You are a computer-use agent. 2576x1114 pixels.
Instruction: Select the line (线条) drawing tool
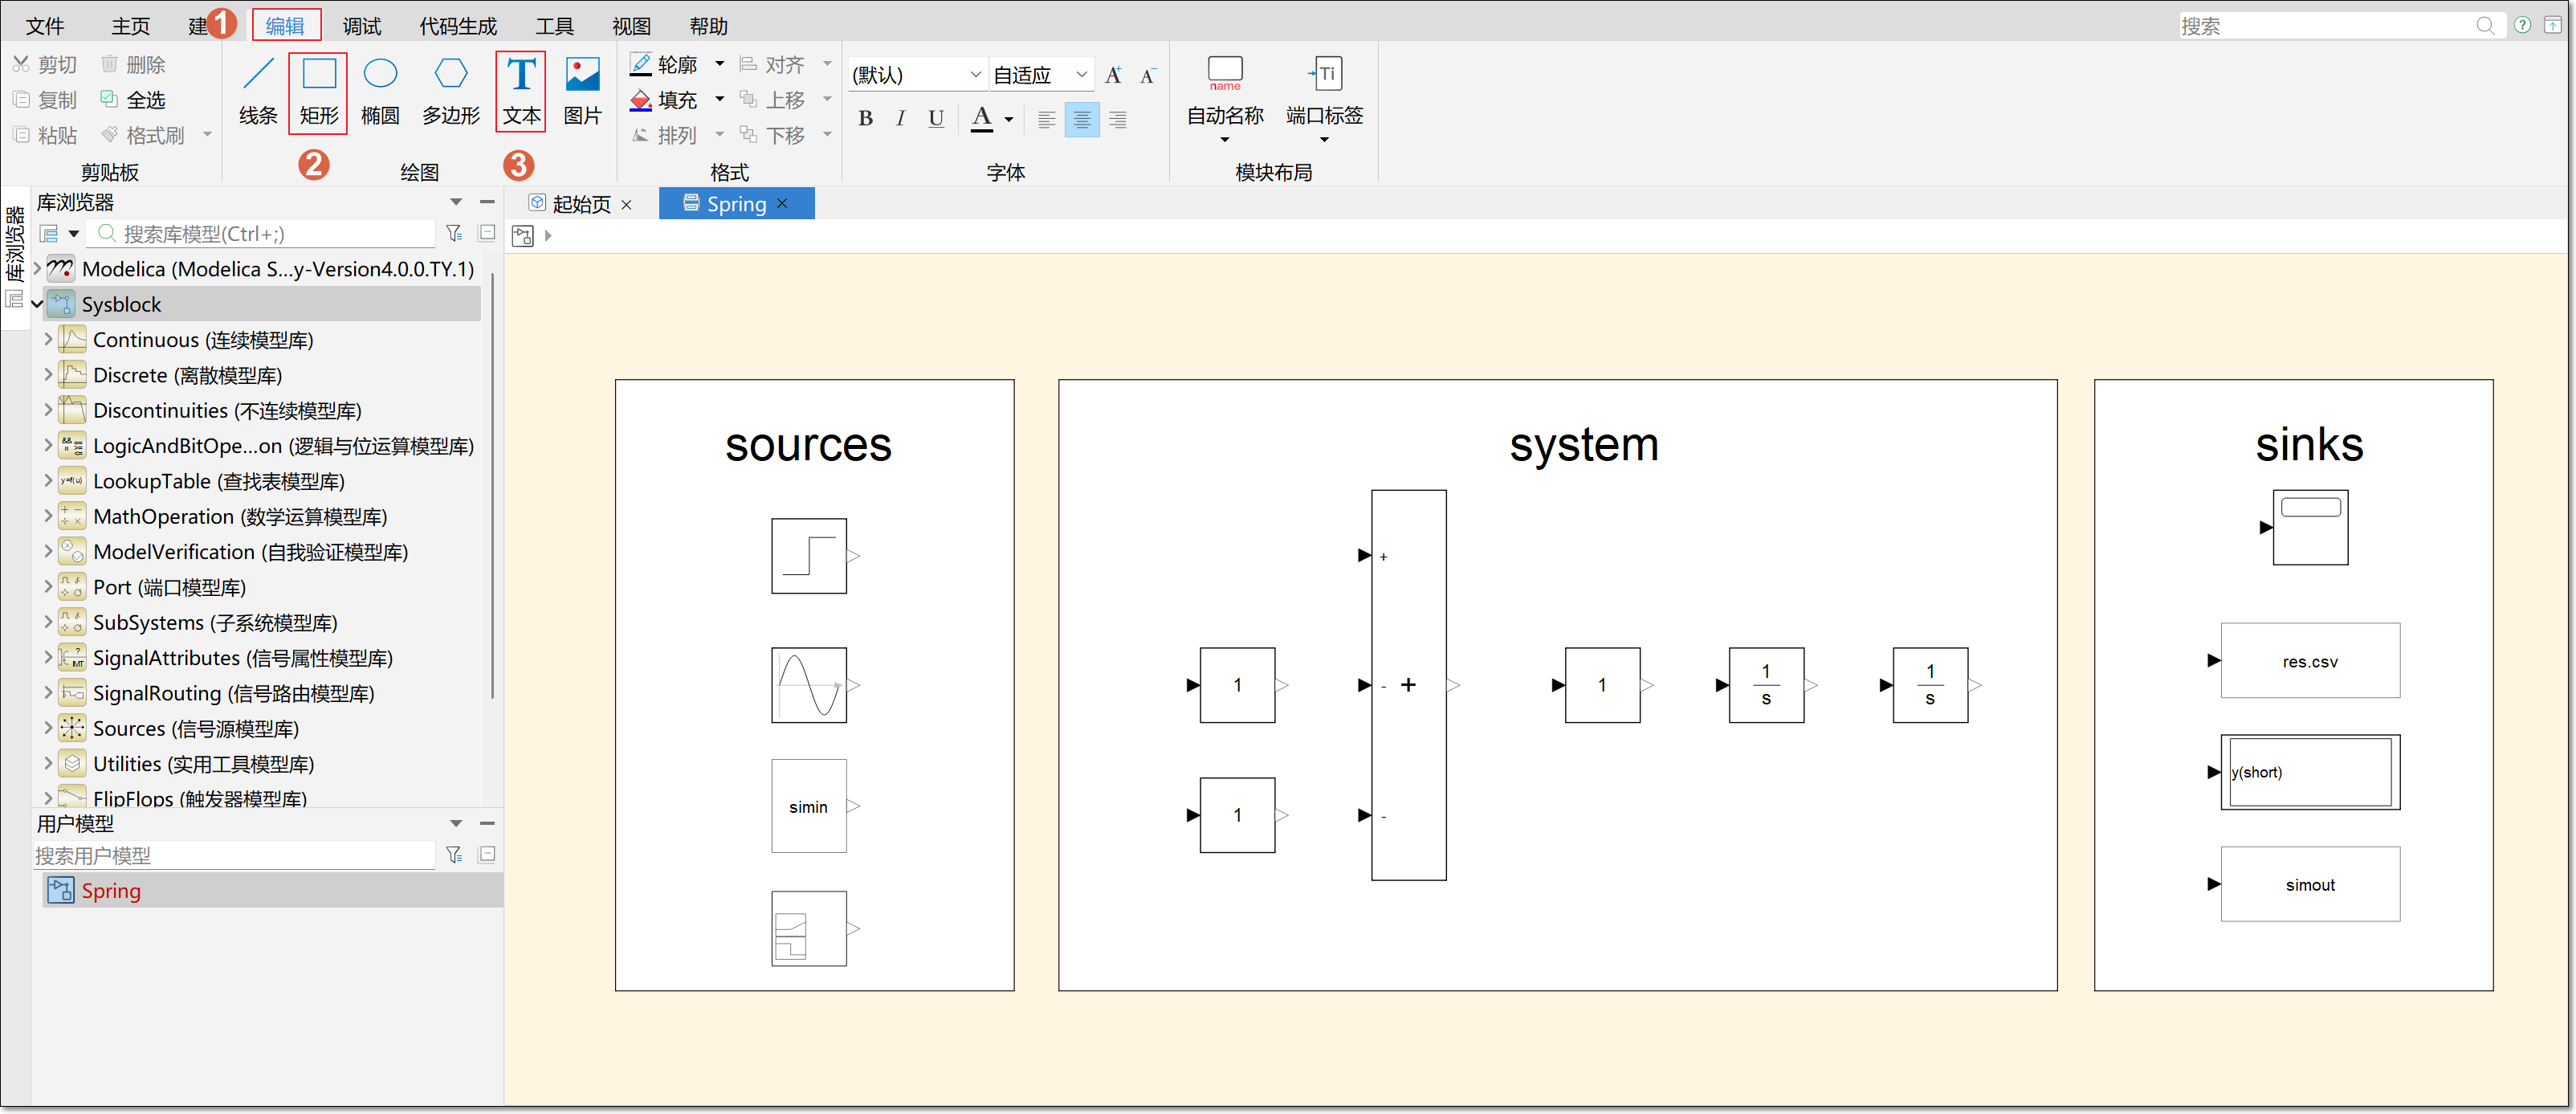pos(258,91)
